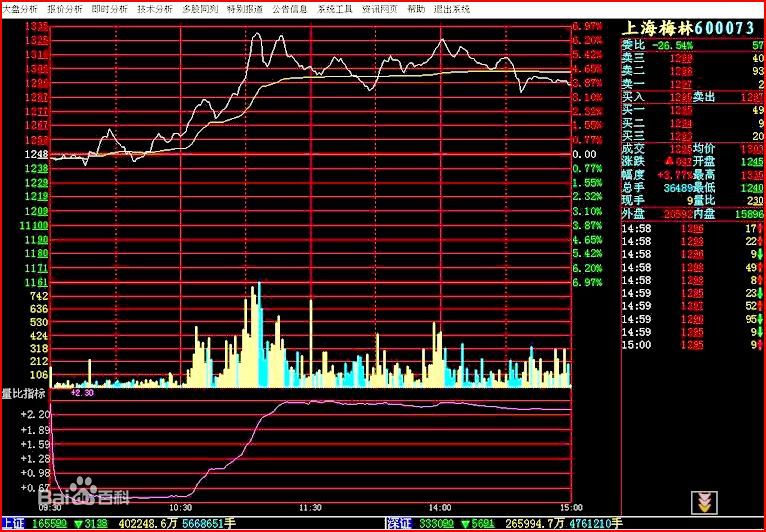Click 退出系统 to exit the program
Screen dimensions: 766x532
click(x=452, y=9)
